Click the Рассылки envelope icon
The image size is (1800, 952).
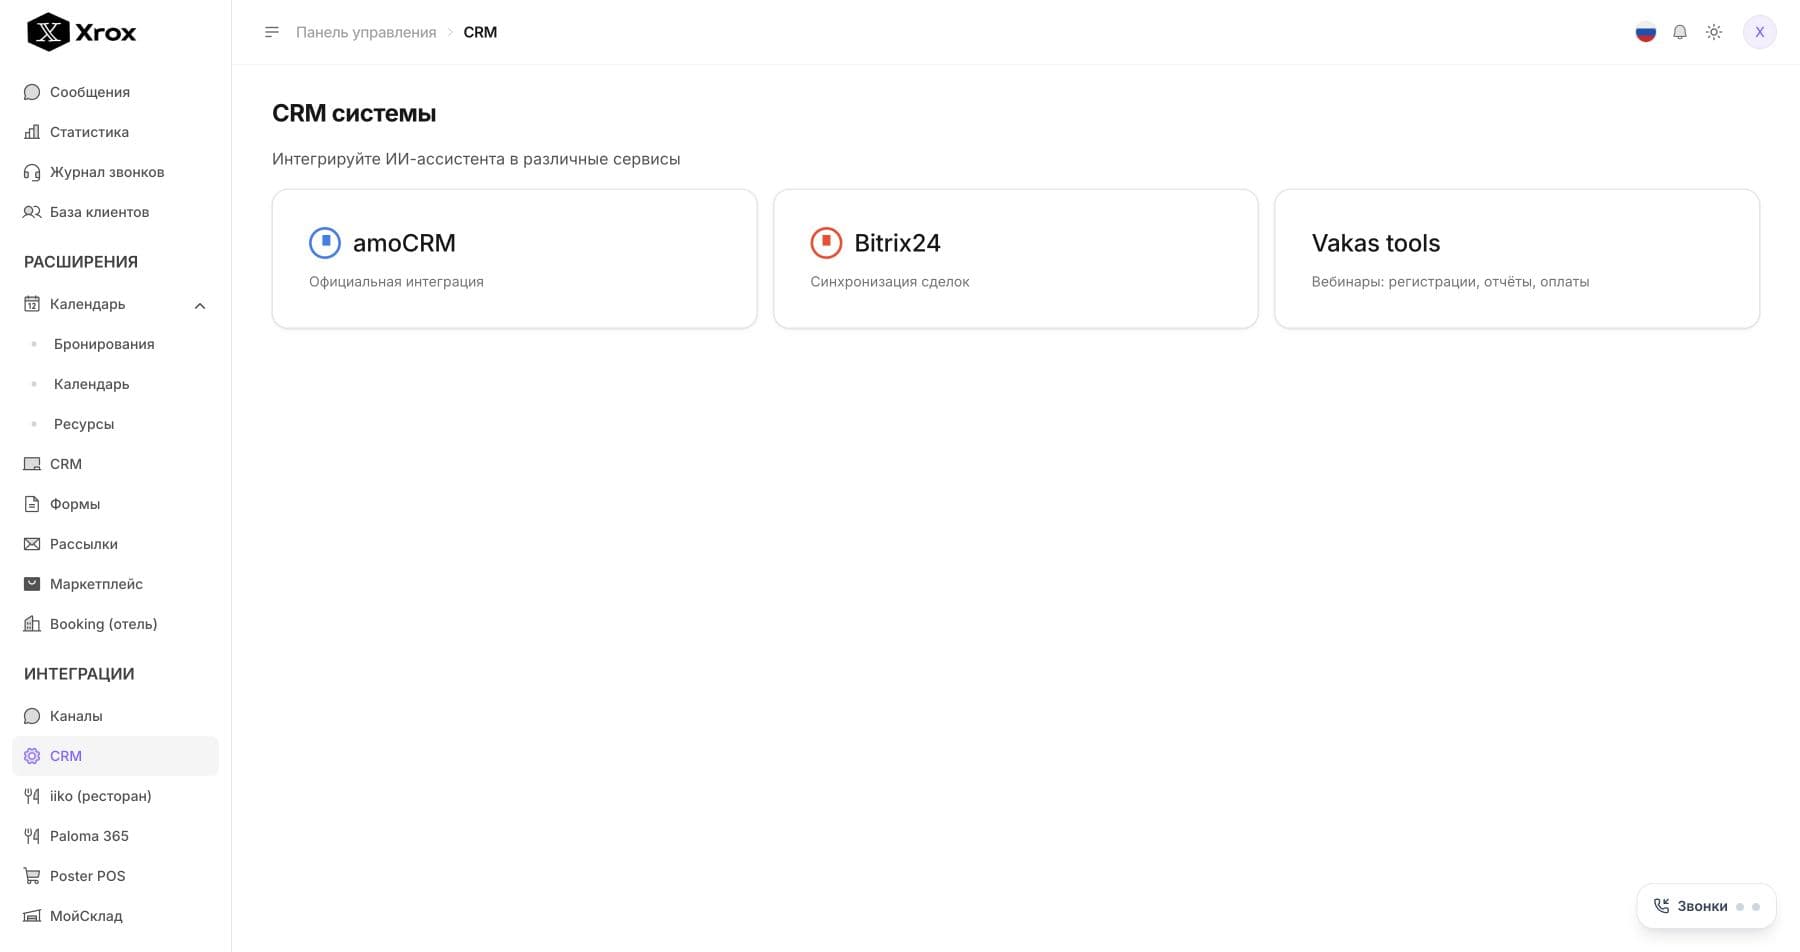[x=32, y=544]
